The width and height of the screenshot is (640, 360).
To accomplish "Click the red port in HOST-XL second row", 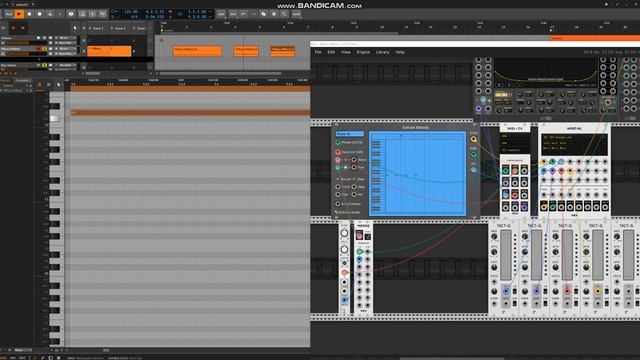I will 561,171.
